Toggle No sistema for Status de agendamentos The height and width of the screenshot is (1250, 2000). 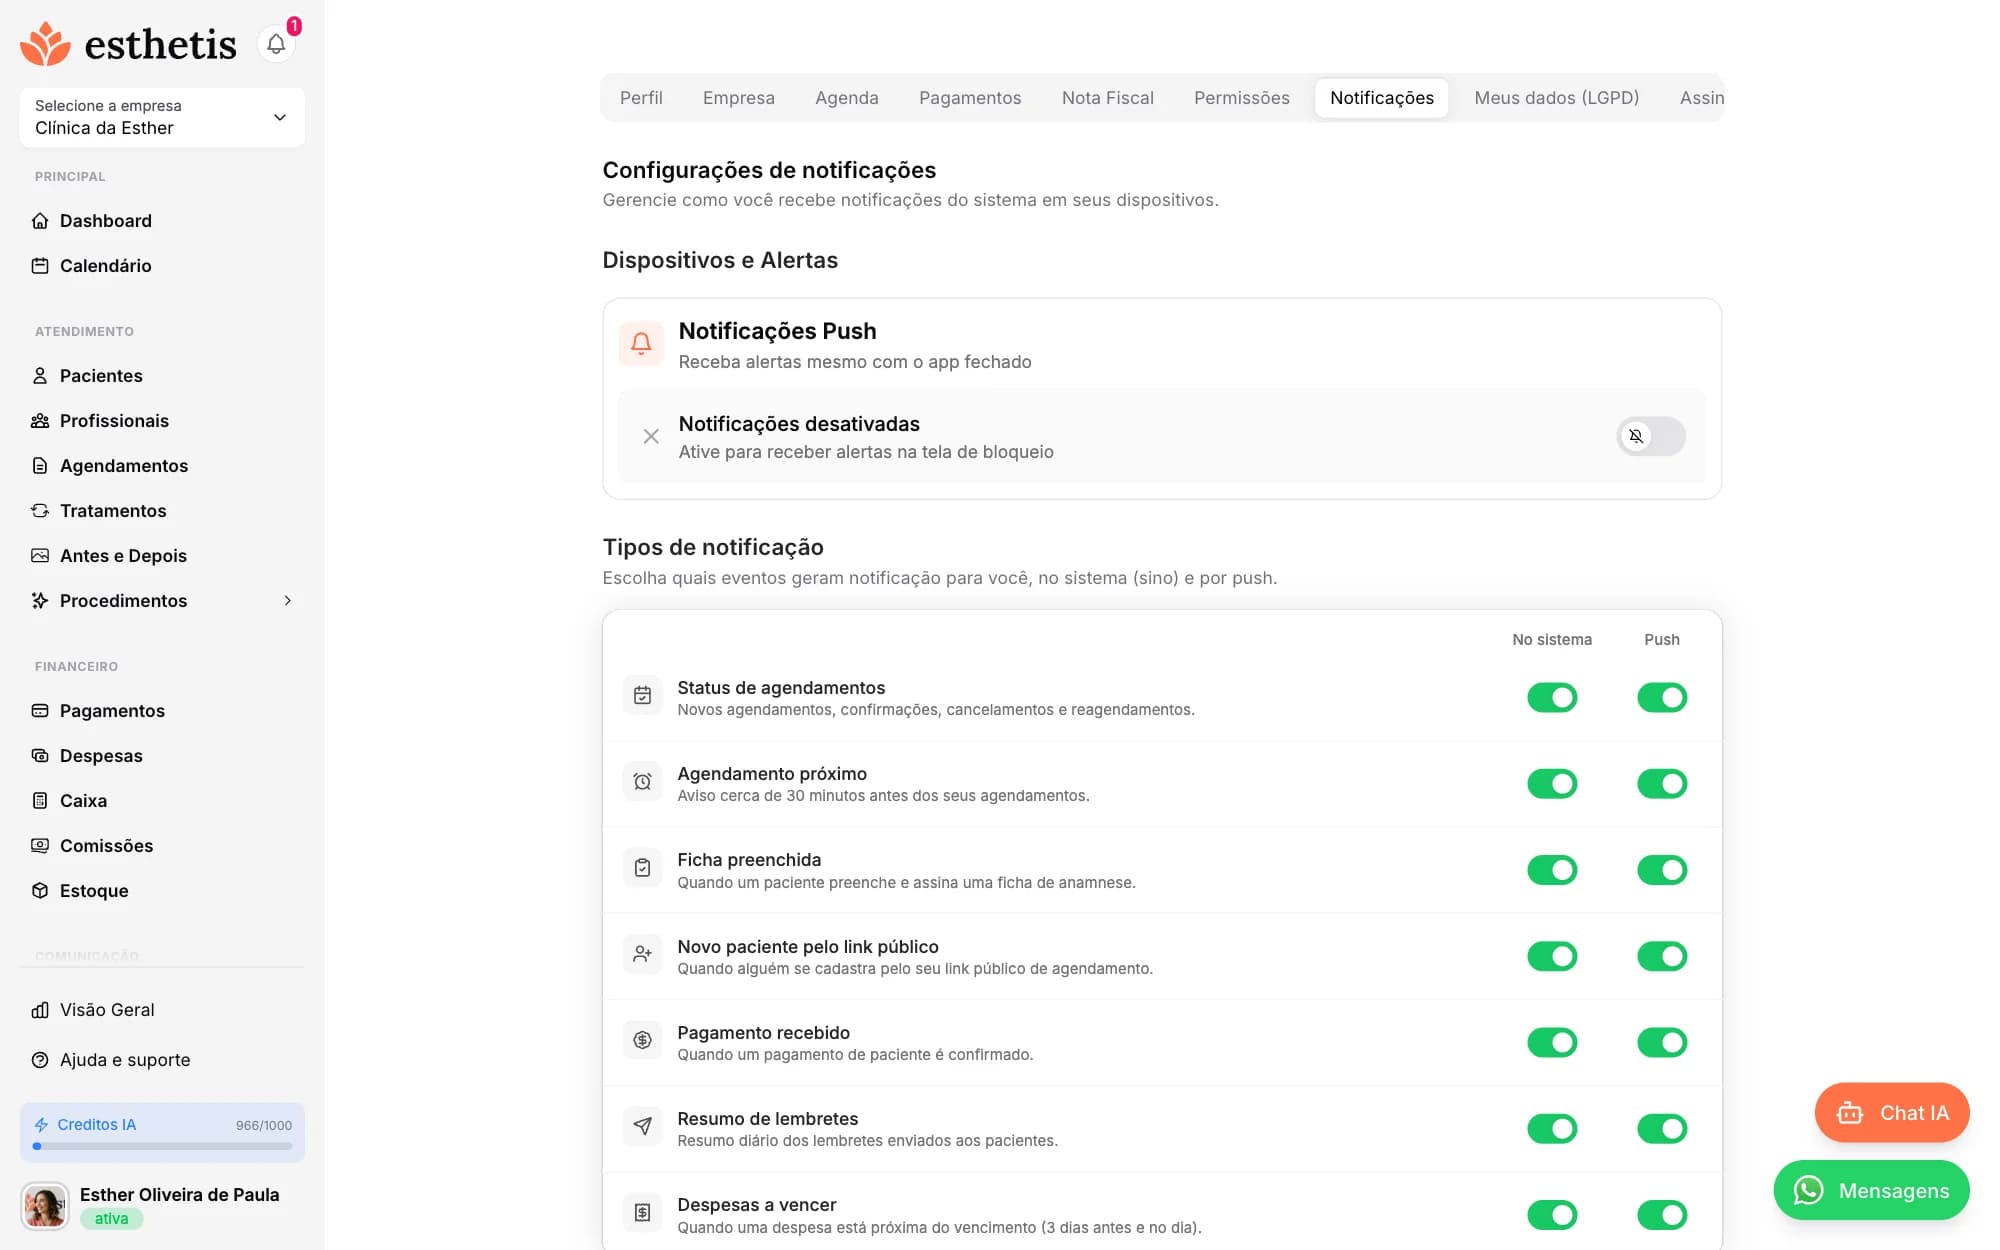click(x=1552, y=698)
